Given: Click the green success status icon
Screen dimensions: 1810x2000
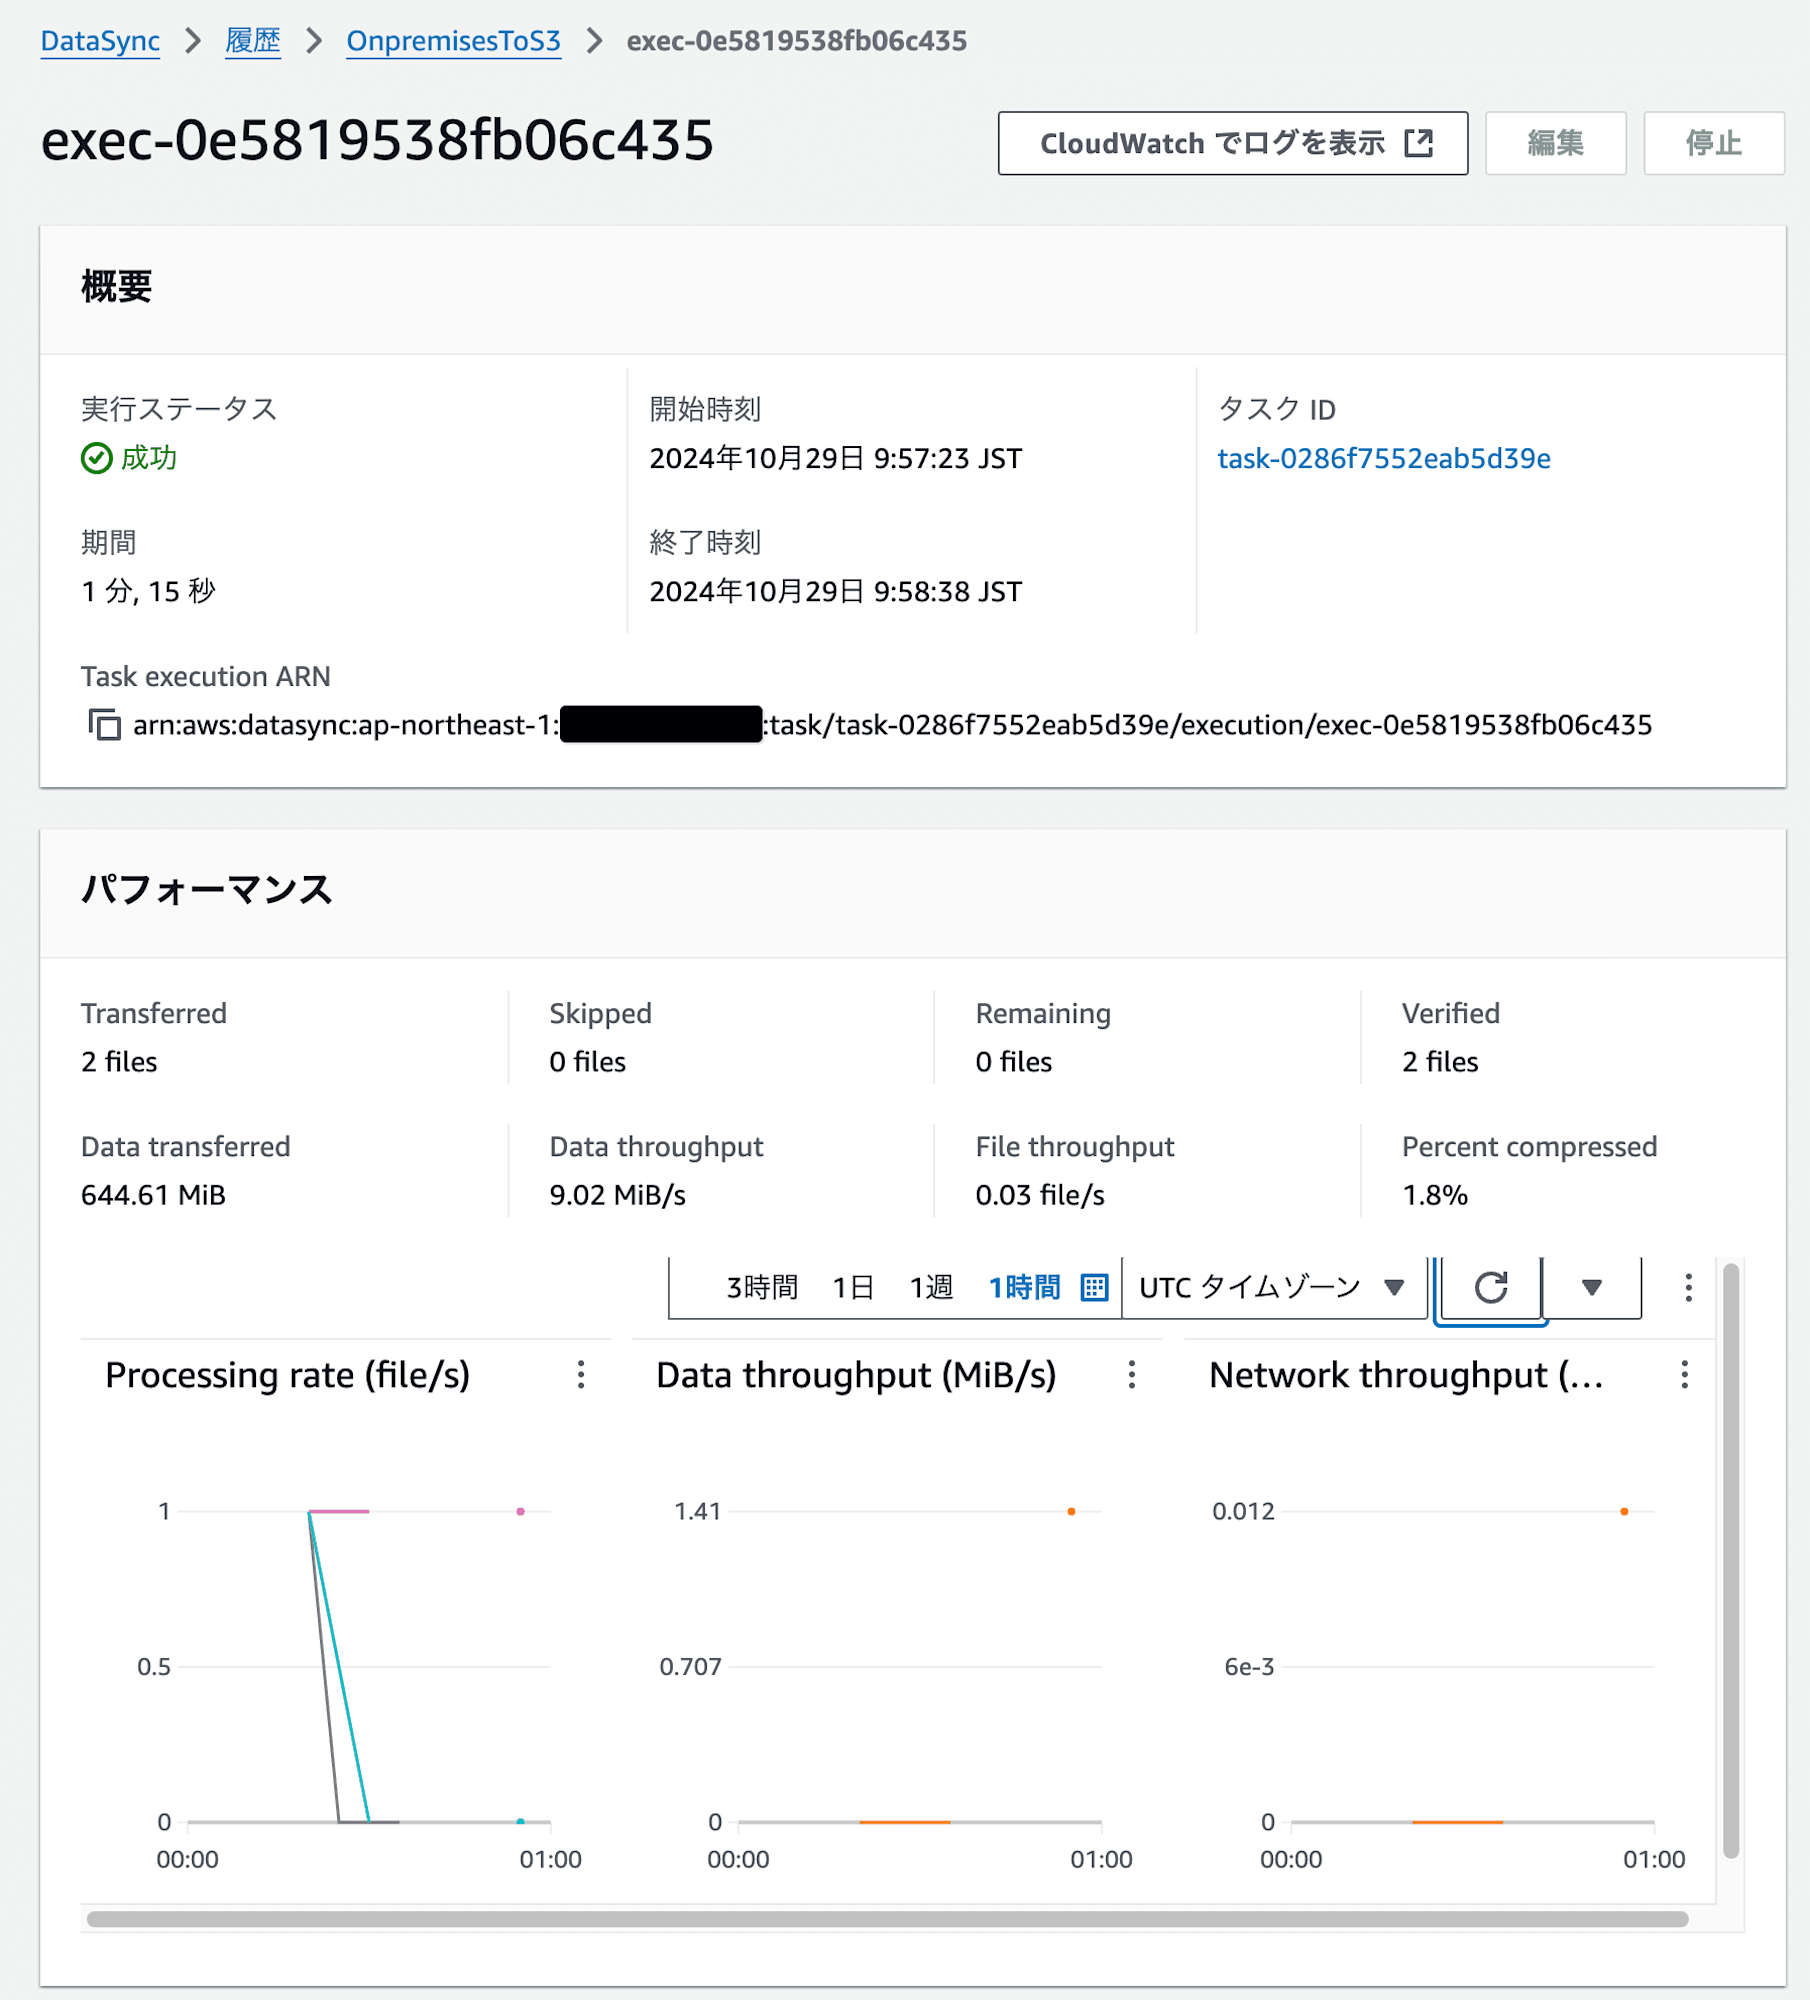Looking at the screenshot, I should point(97,458).
